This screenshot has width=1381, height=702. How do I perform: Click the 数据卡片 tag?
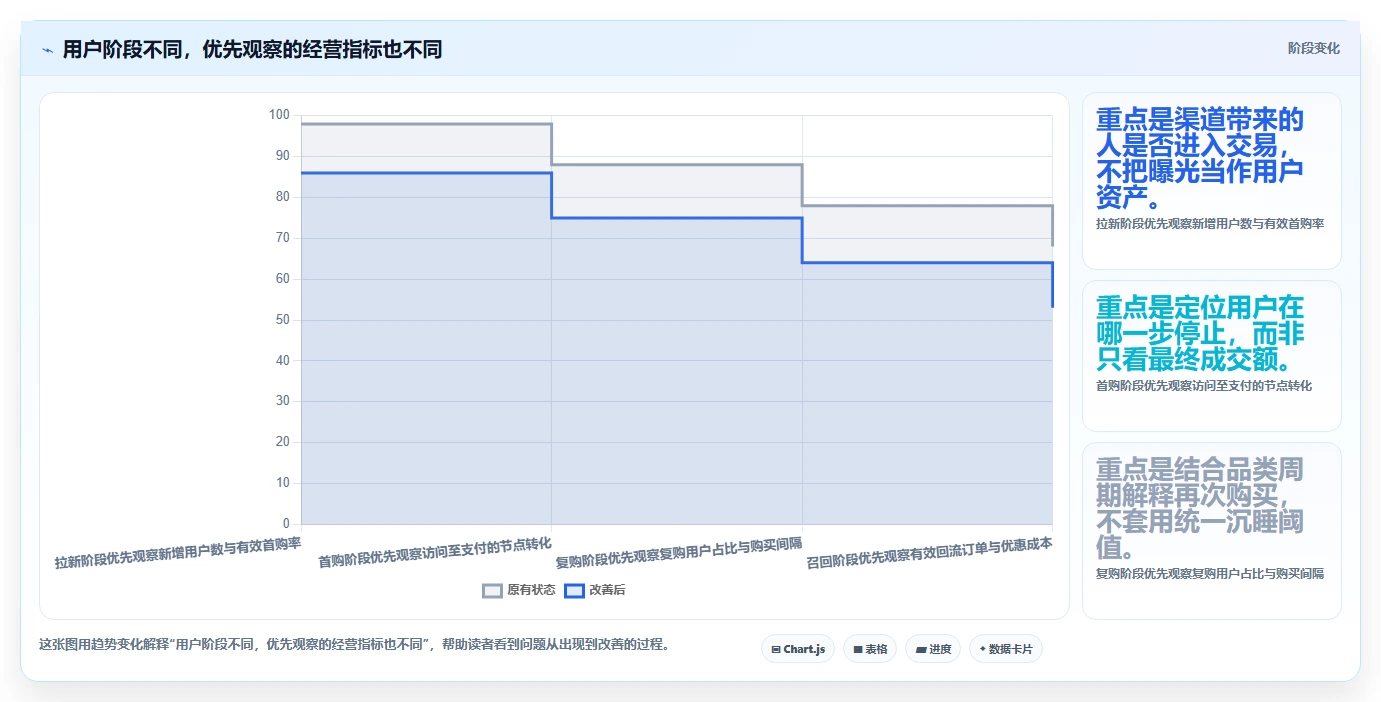pyautogui.click(x=1006, y=649)
